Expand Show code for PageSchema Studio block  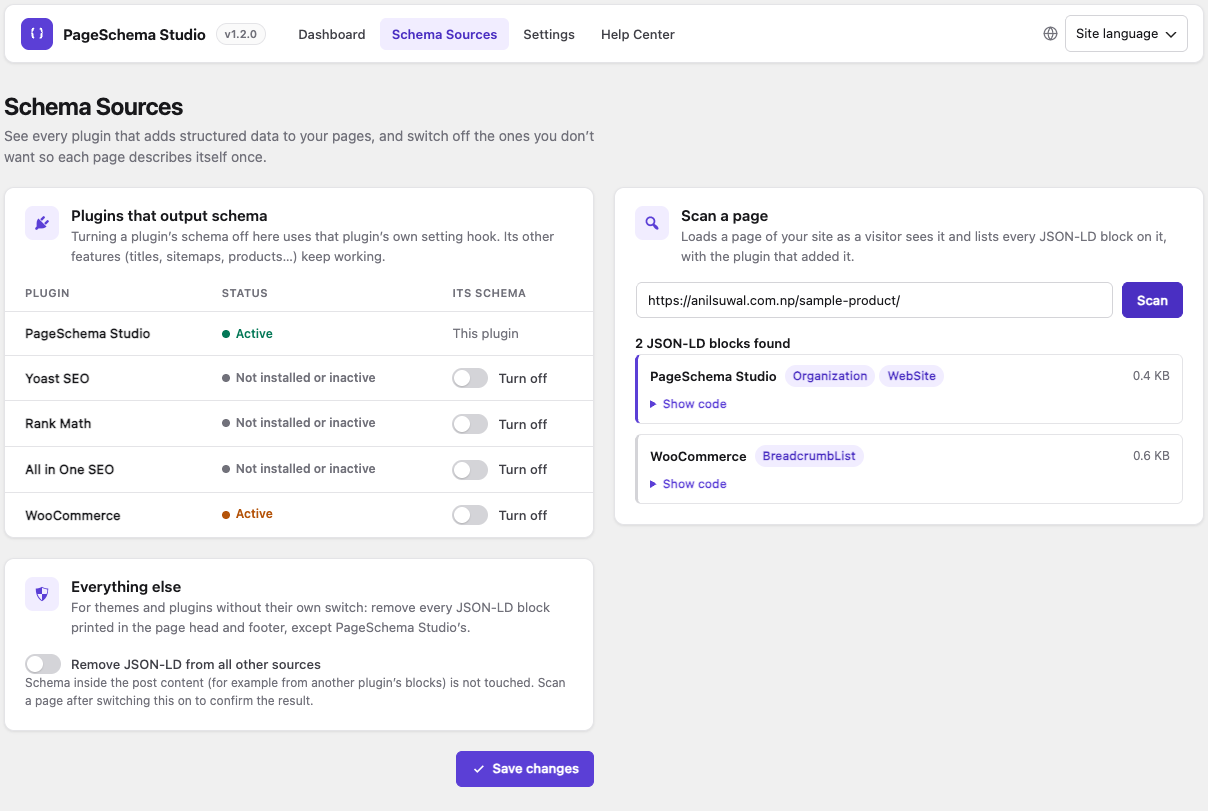click(688, 404)
